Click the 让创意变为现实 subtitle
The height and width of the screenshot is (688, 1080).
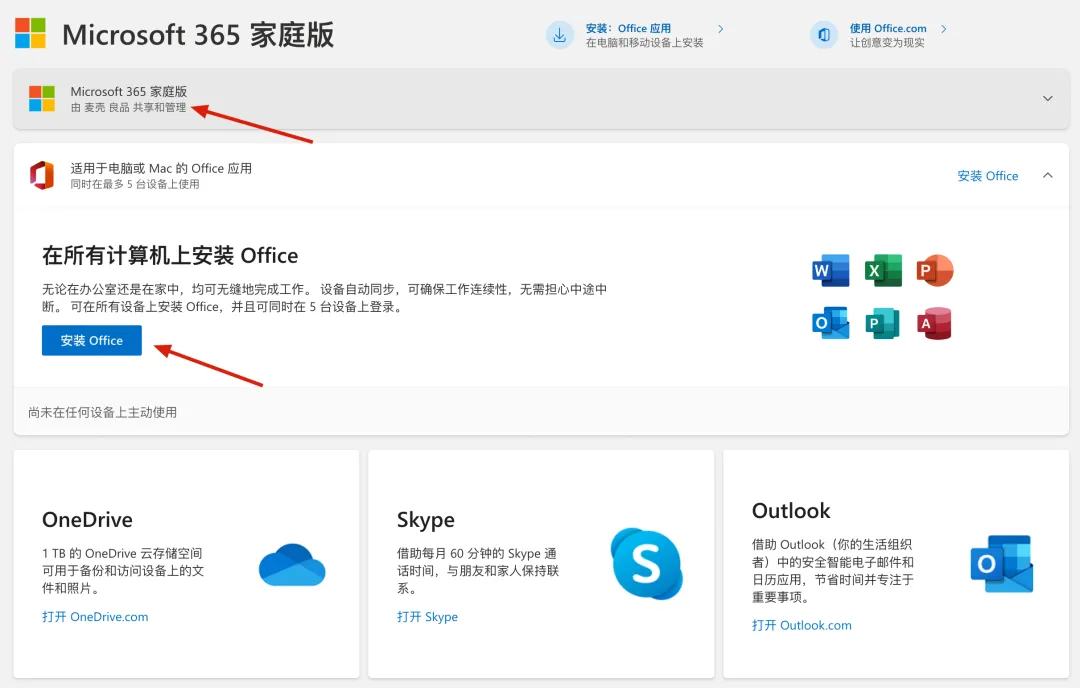(887, 43)
